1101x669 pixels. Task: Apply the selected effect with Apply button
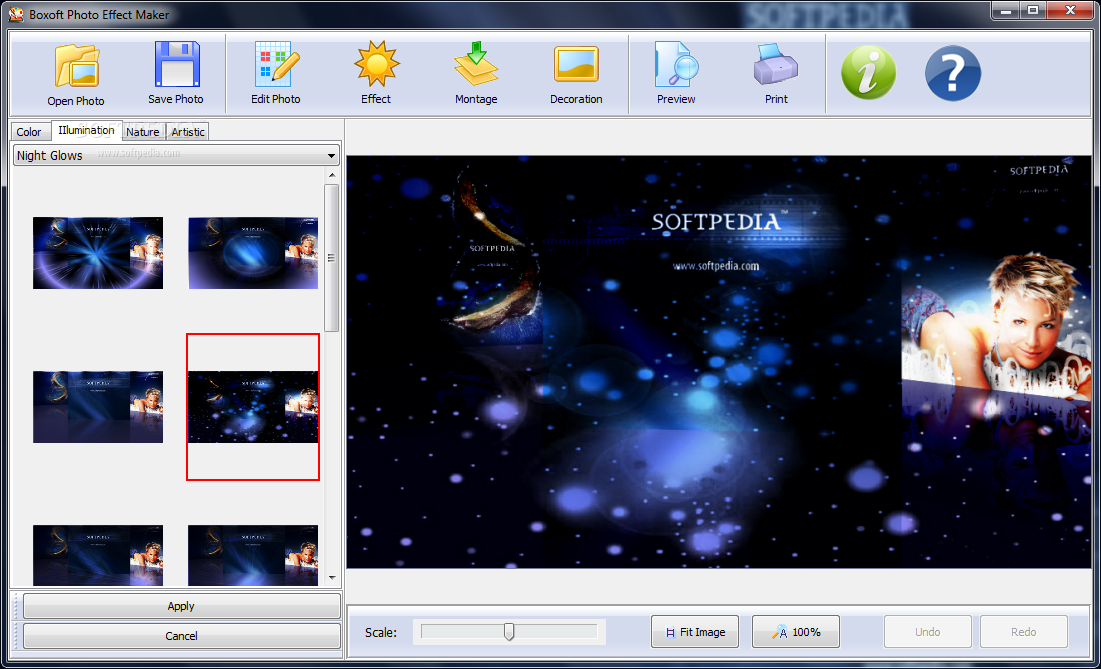181,606
